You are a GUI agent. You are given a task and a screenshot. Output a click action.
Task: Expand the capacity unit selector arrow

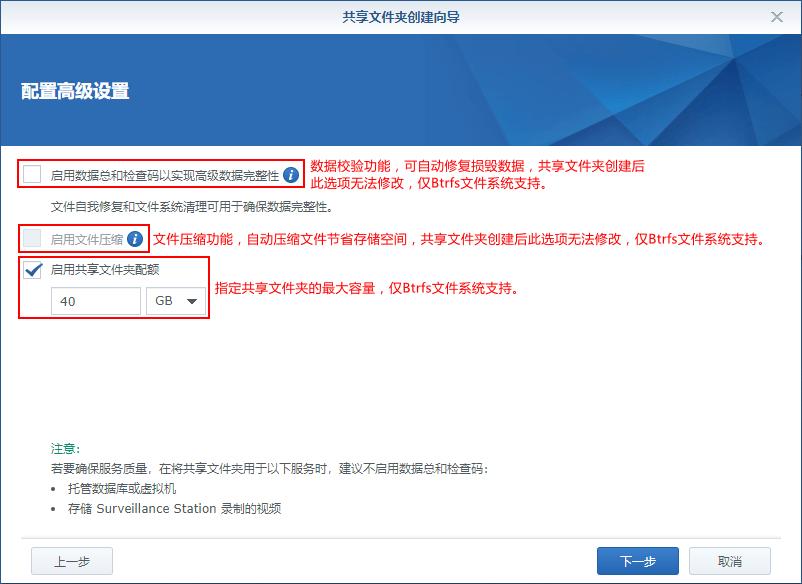tap(193, 300)
